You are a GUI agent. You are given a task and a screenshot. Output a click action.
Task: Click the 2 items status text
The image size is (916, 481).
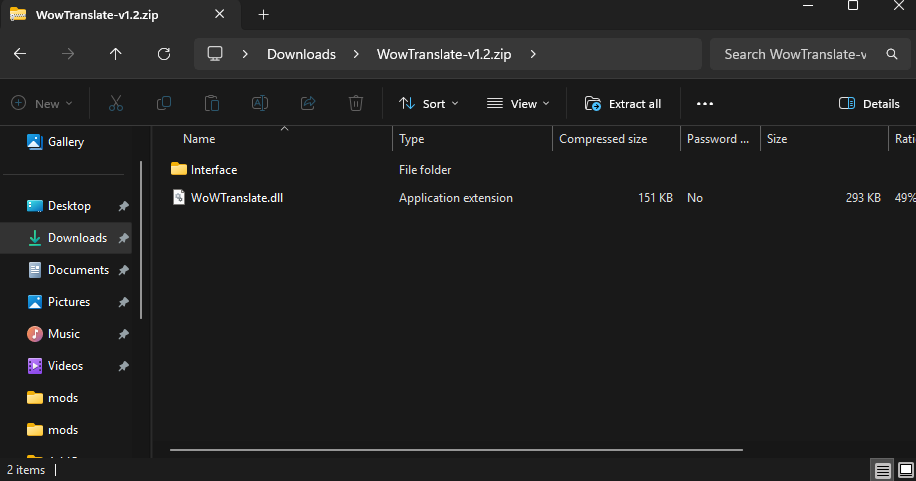[26, 470]
